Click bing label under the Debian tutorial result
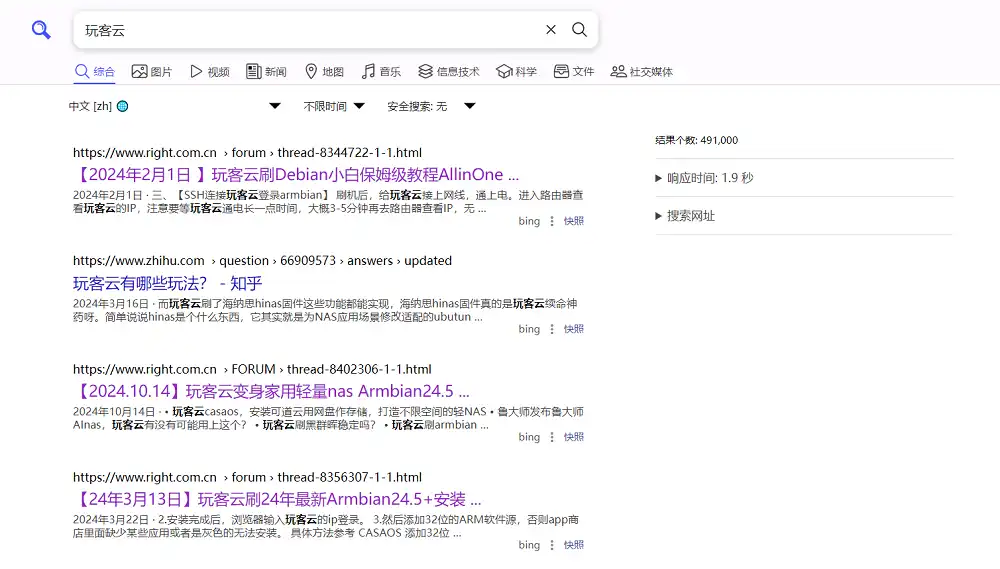1000x569 pixels. (x=529, y=221)
